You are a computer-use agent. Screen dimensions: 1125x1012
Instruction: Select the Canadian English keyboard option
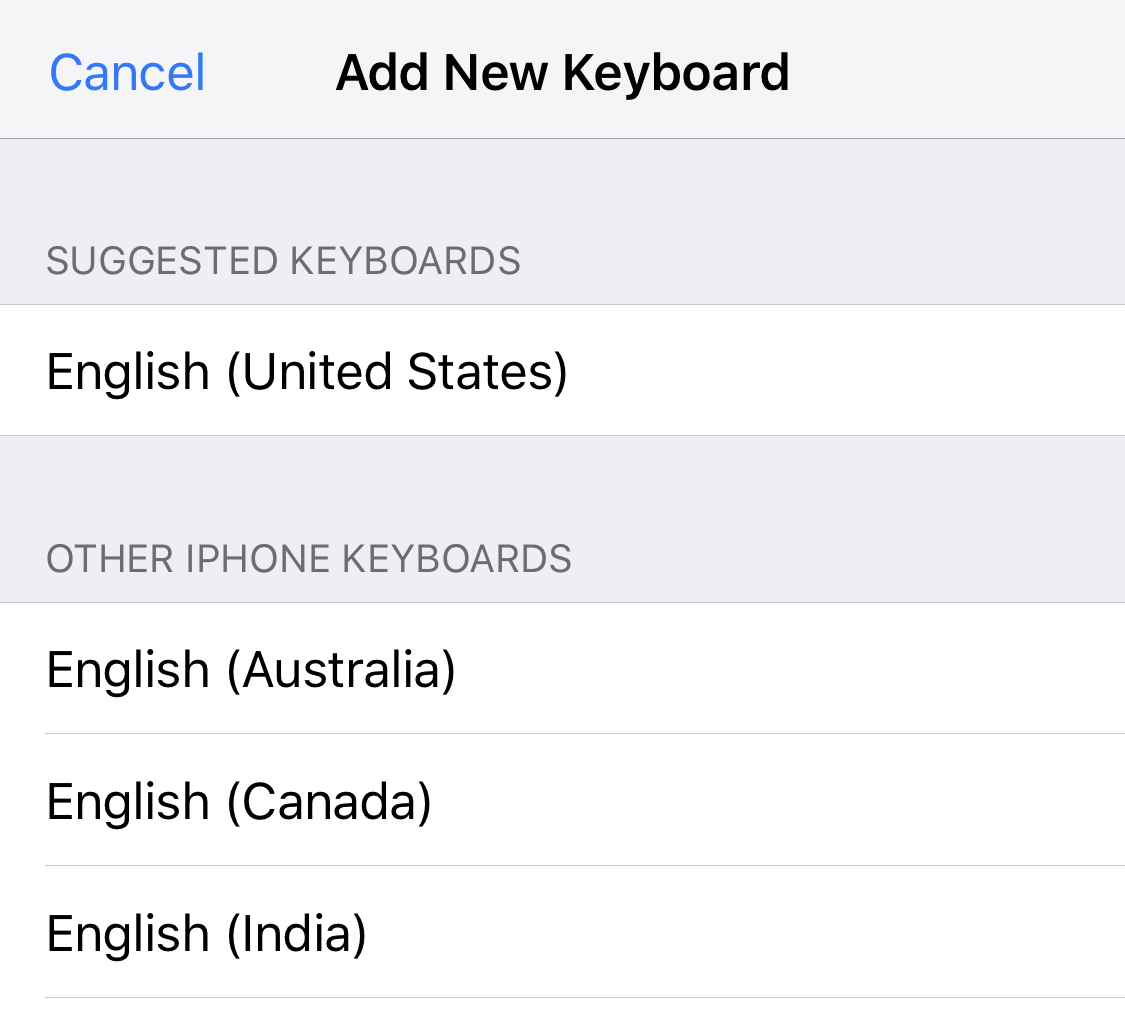tap(239, 801)
